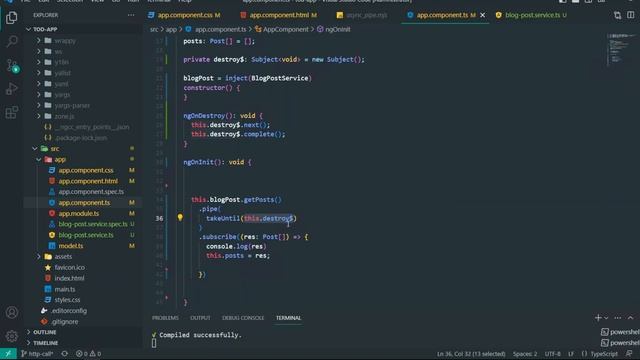Open errors and warnings count in status bar
The image size is (640, 360).
(x=88, y=354)
